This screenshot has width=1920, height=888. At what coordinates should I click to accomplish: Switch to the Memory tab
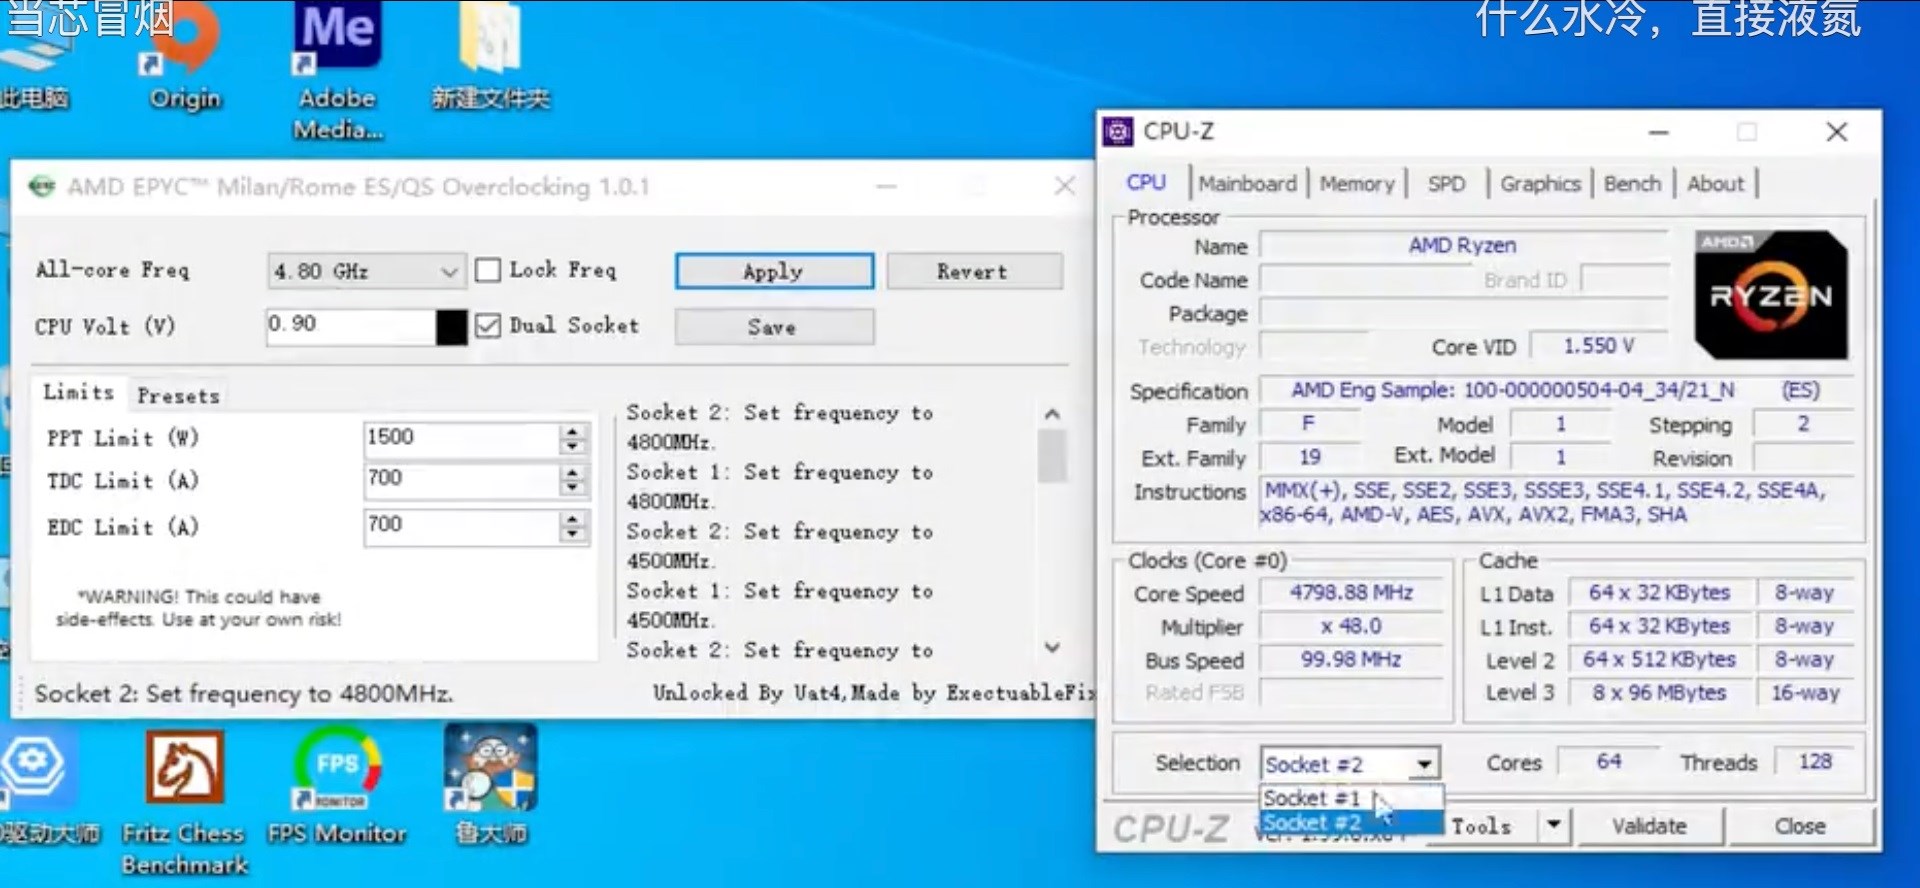point(1357,183)
